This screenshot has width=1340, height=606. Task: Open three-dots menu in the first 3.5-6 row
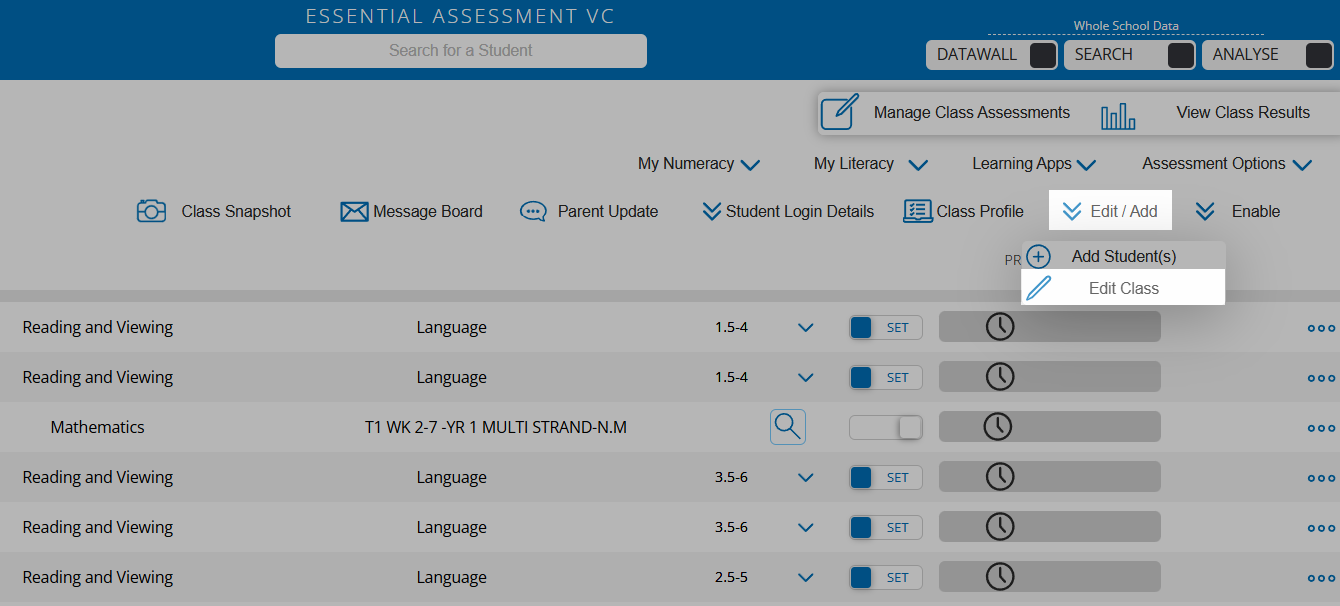(1321, 478)
